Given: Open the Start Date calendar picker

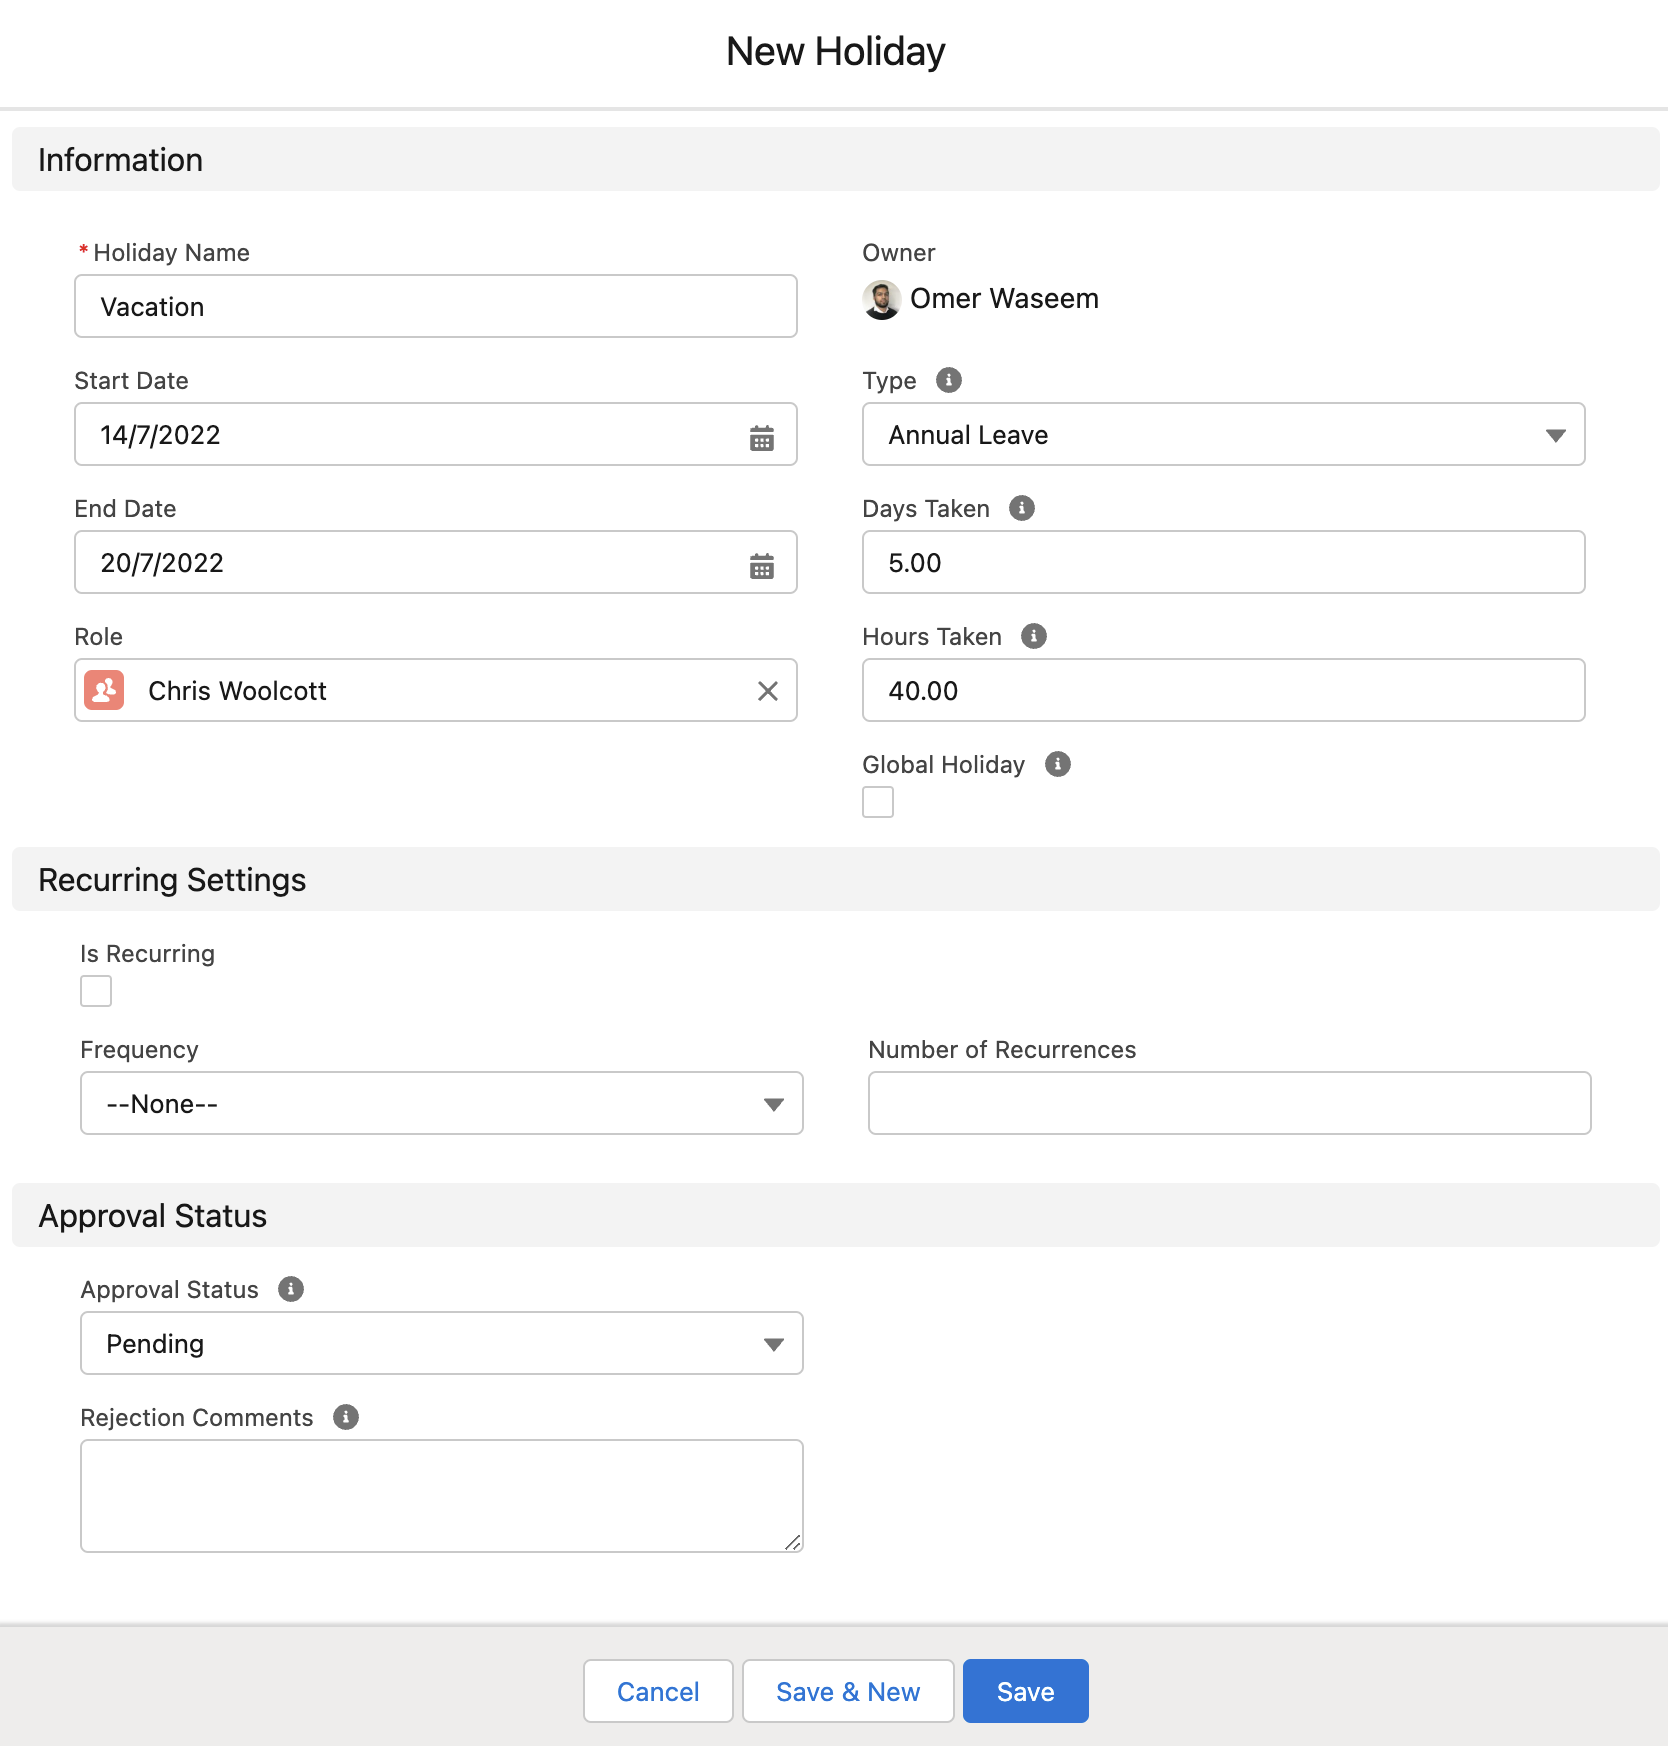Looking at the screenshot, I should pos(761,437).
